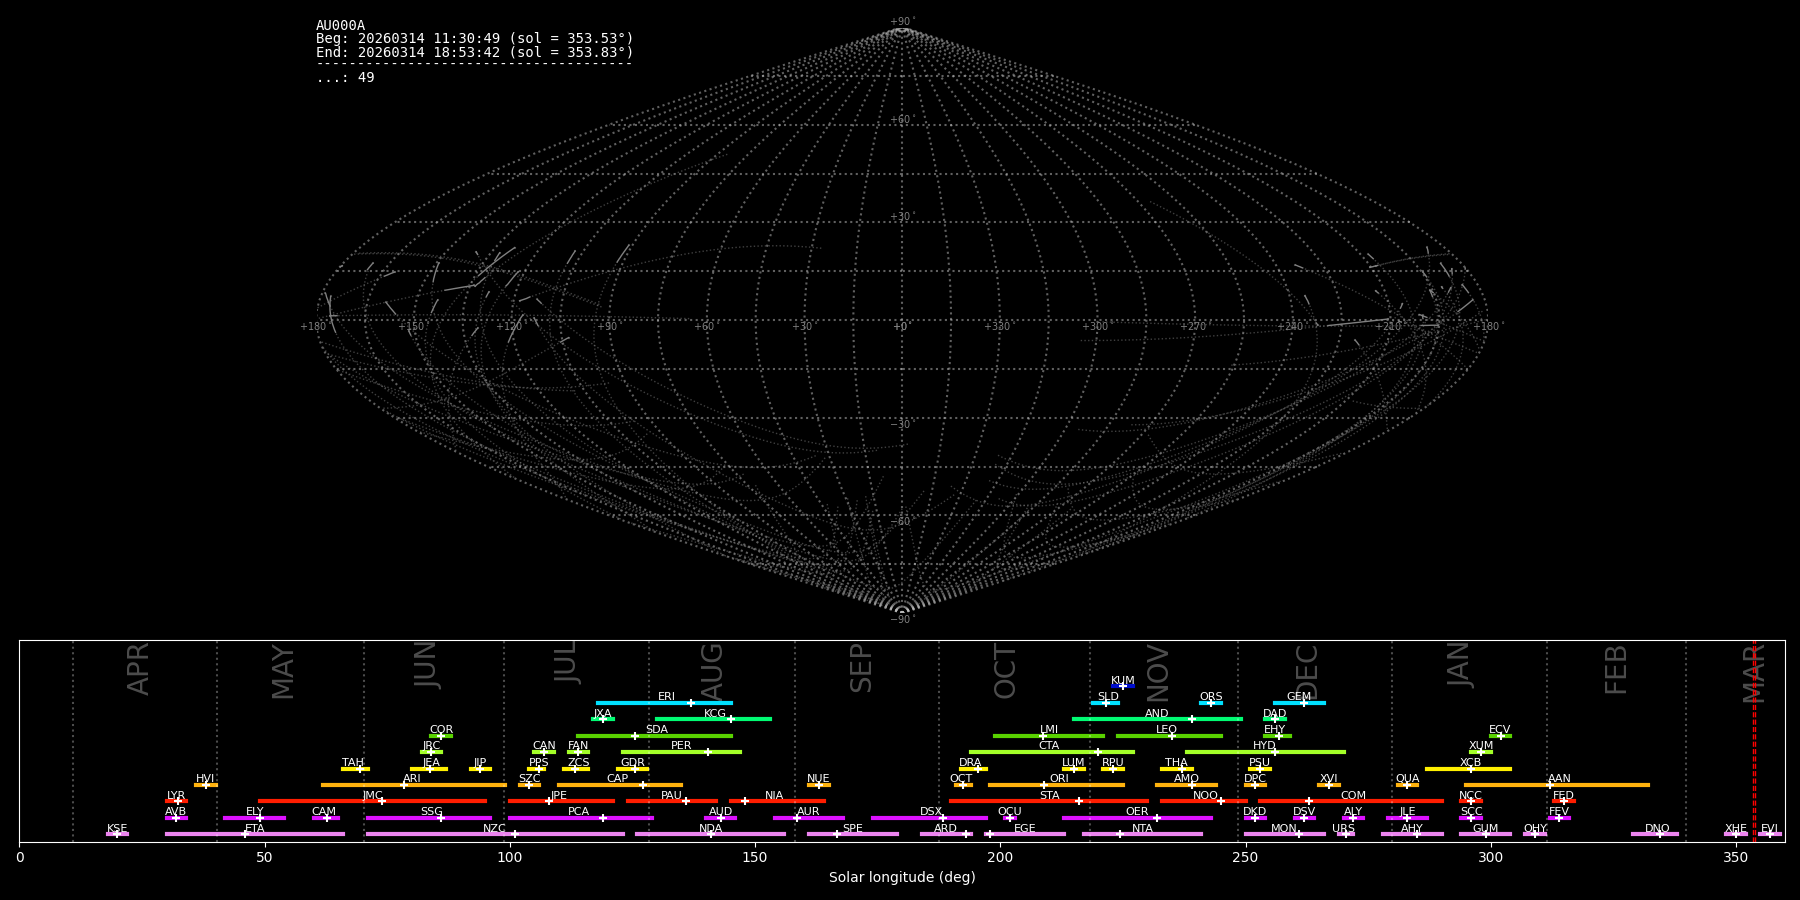Click the '...: 49' count line

click(x=345, y=78)
